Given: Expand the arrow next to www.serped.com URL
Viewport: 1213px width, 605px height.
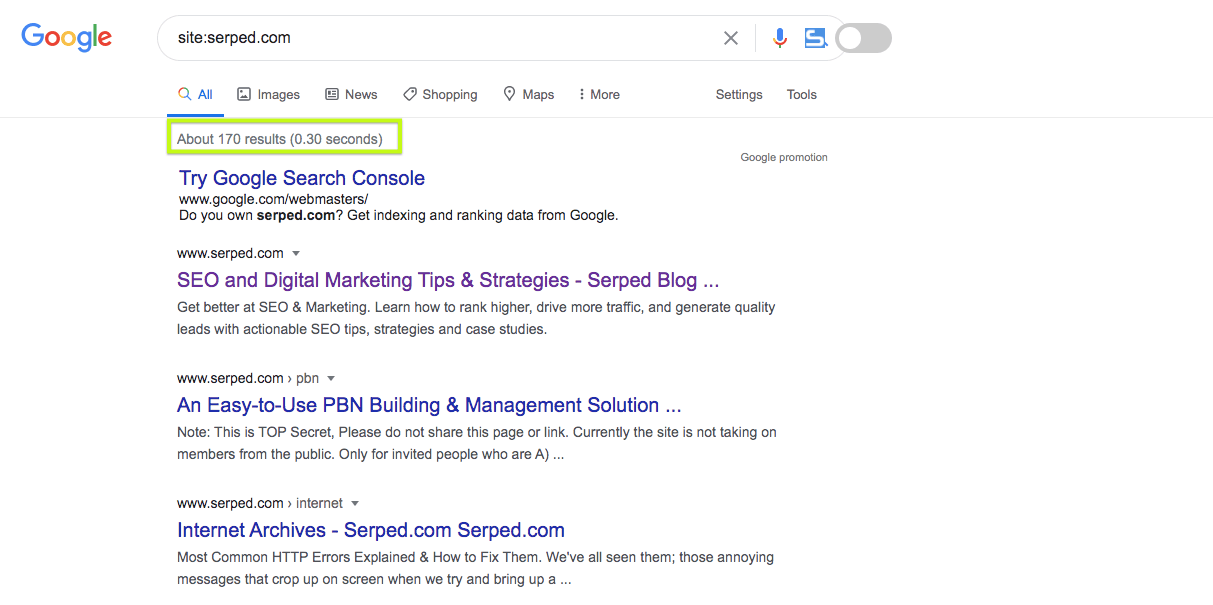Looking at the screenshot, I should pyautogui.click(x=296, y=254).
